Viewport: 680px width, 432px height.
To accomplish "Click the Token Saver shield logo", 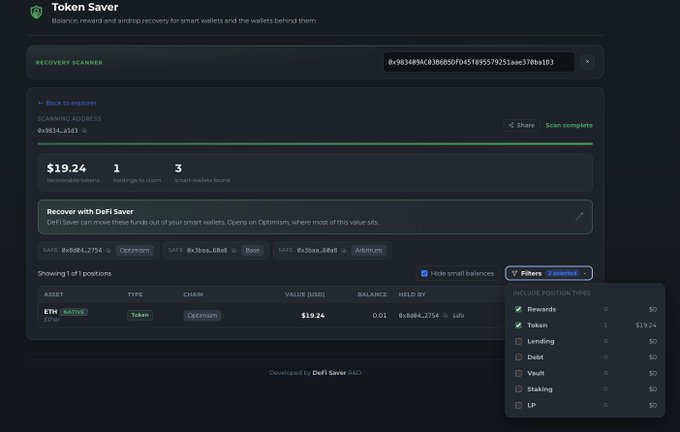I will [36, 12].
